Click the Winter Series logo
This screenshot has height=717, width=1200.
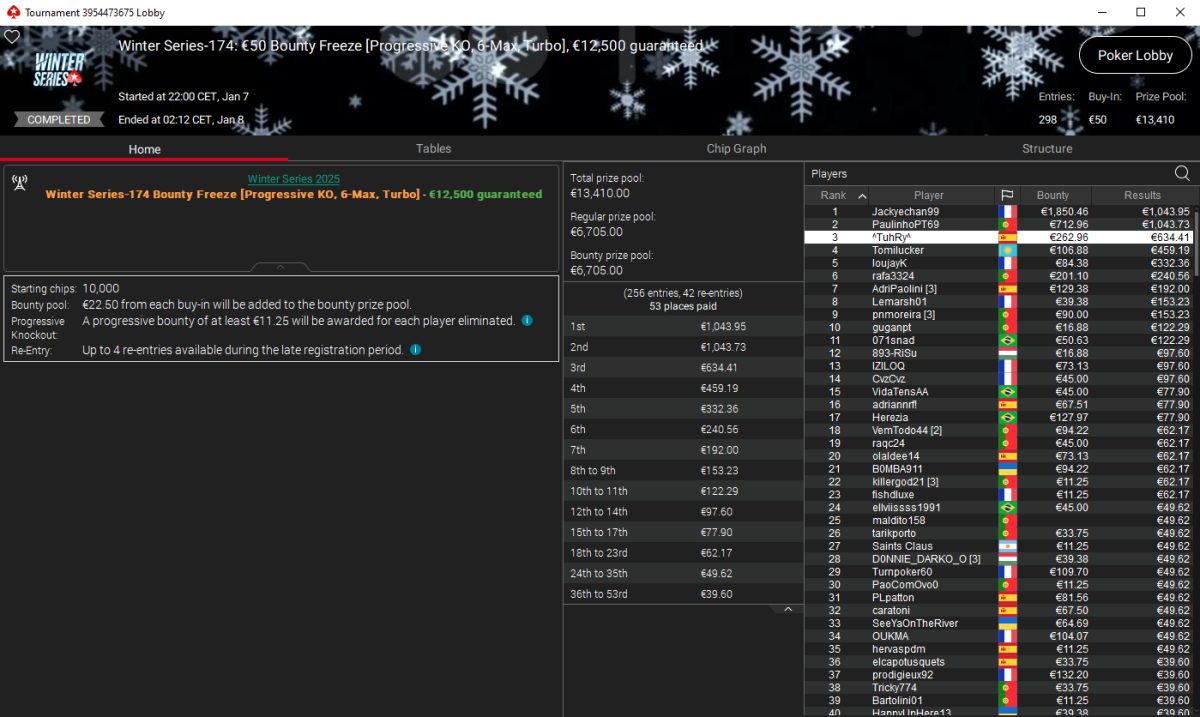[x=60, y=69]
